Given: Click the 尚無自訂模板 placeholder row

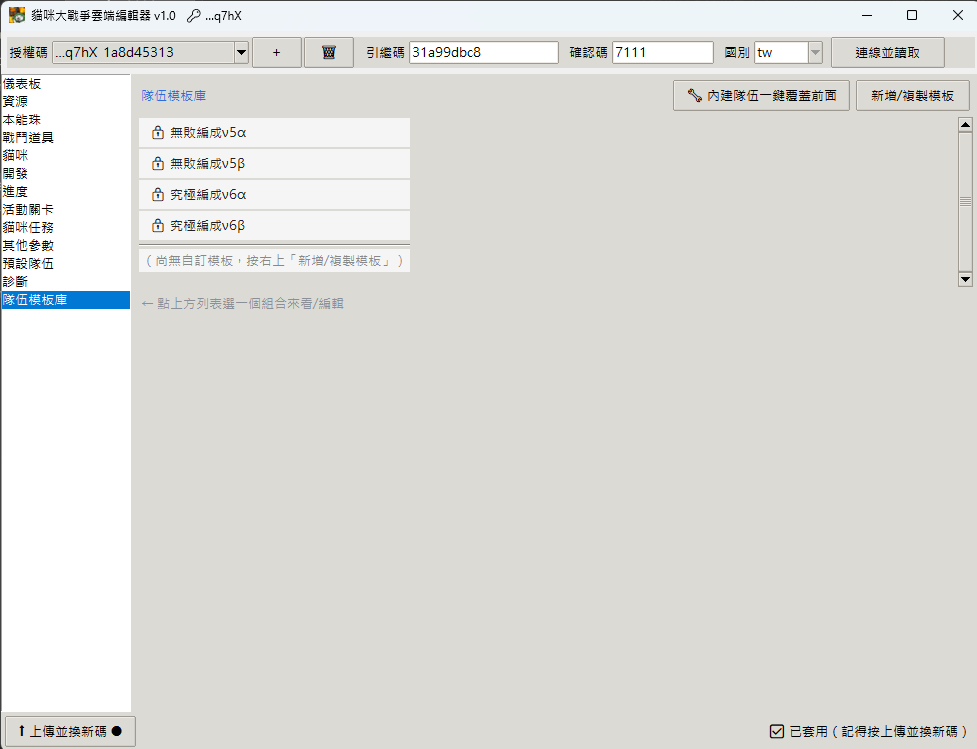Looking at the screenshot, I should 274,260.
